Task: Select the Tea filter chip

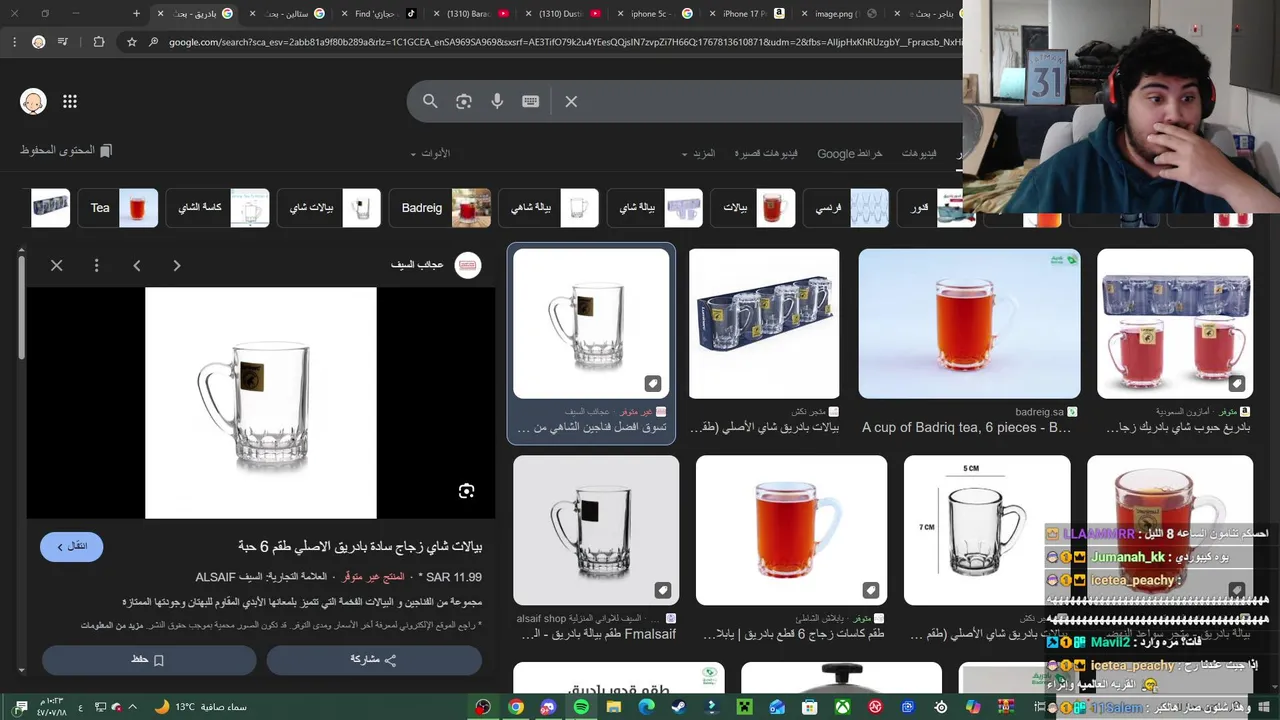Action: pos(118,208)
